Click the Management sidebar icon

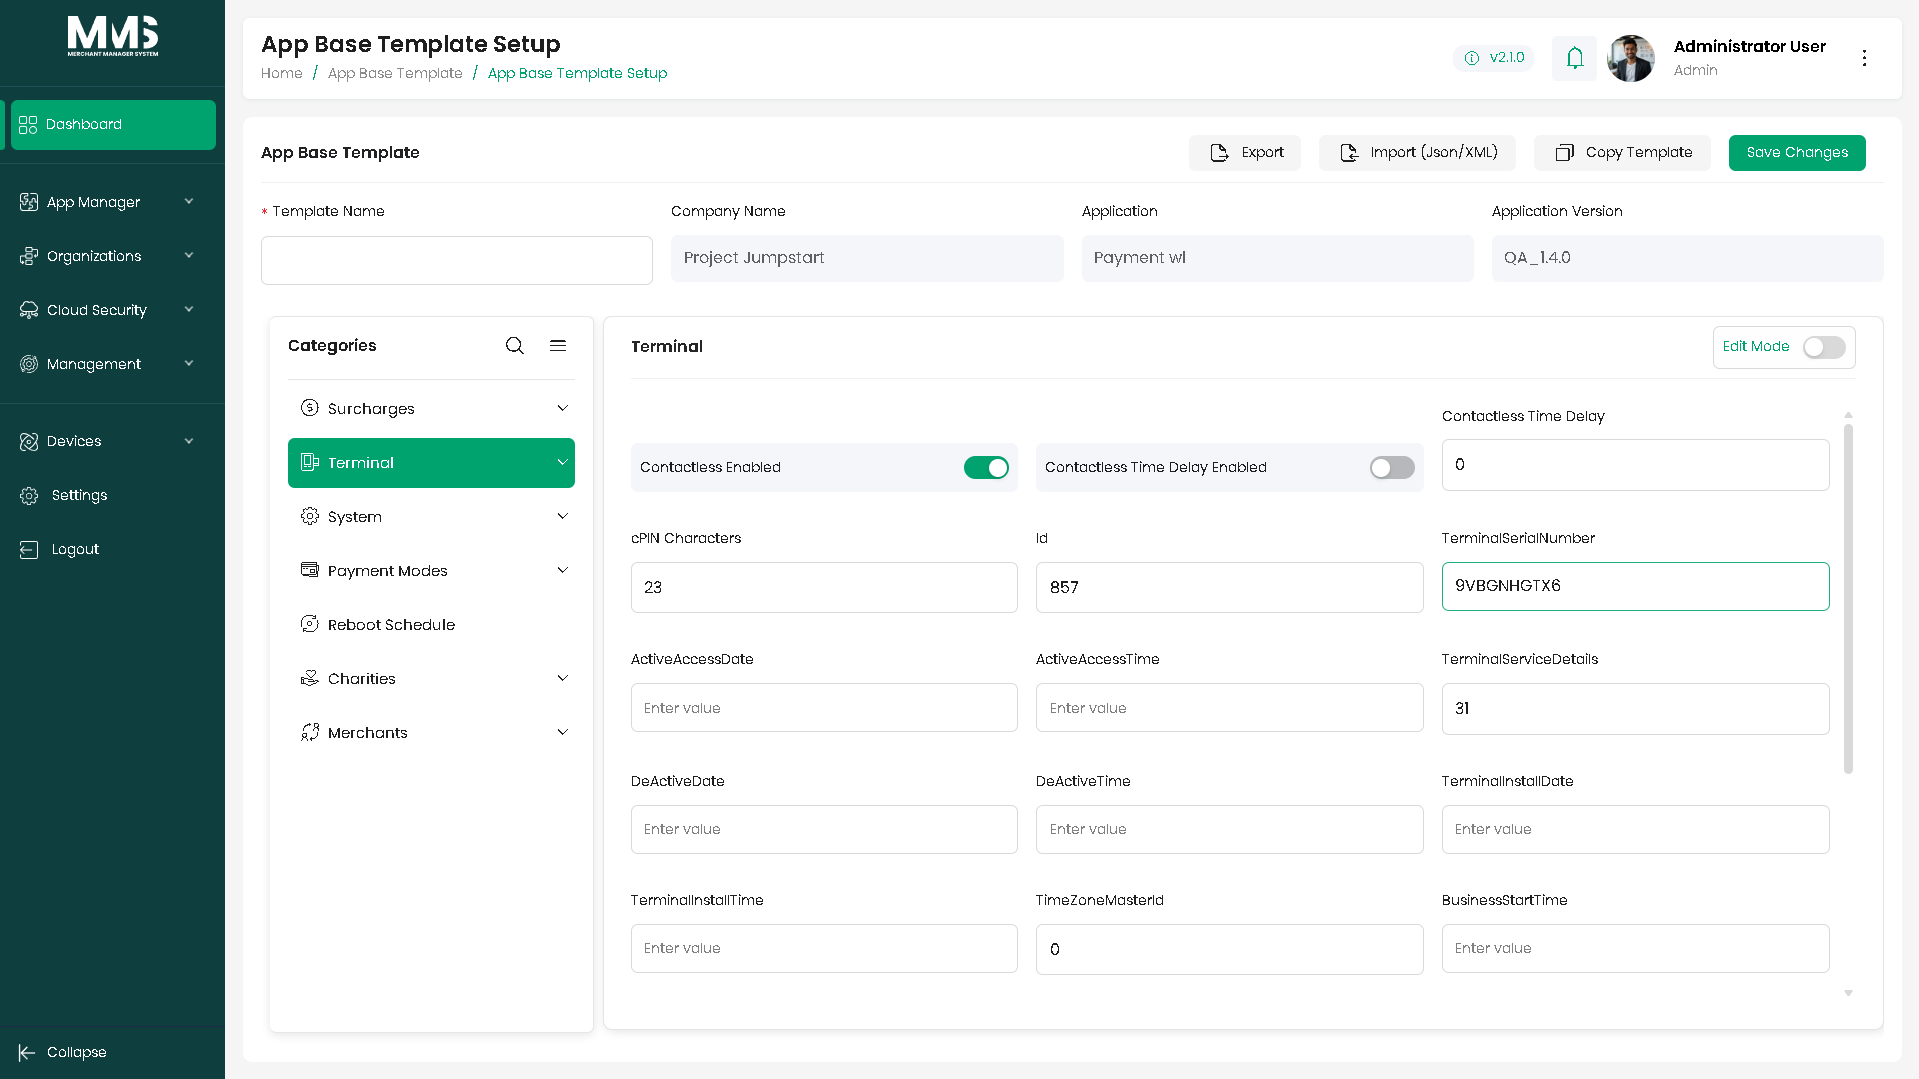pyautogui.click(x=29, y=364)
